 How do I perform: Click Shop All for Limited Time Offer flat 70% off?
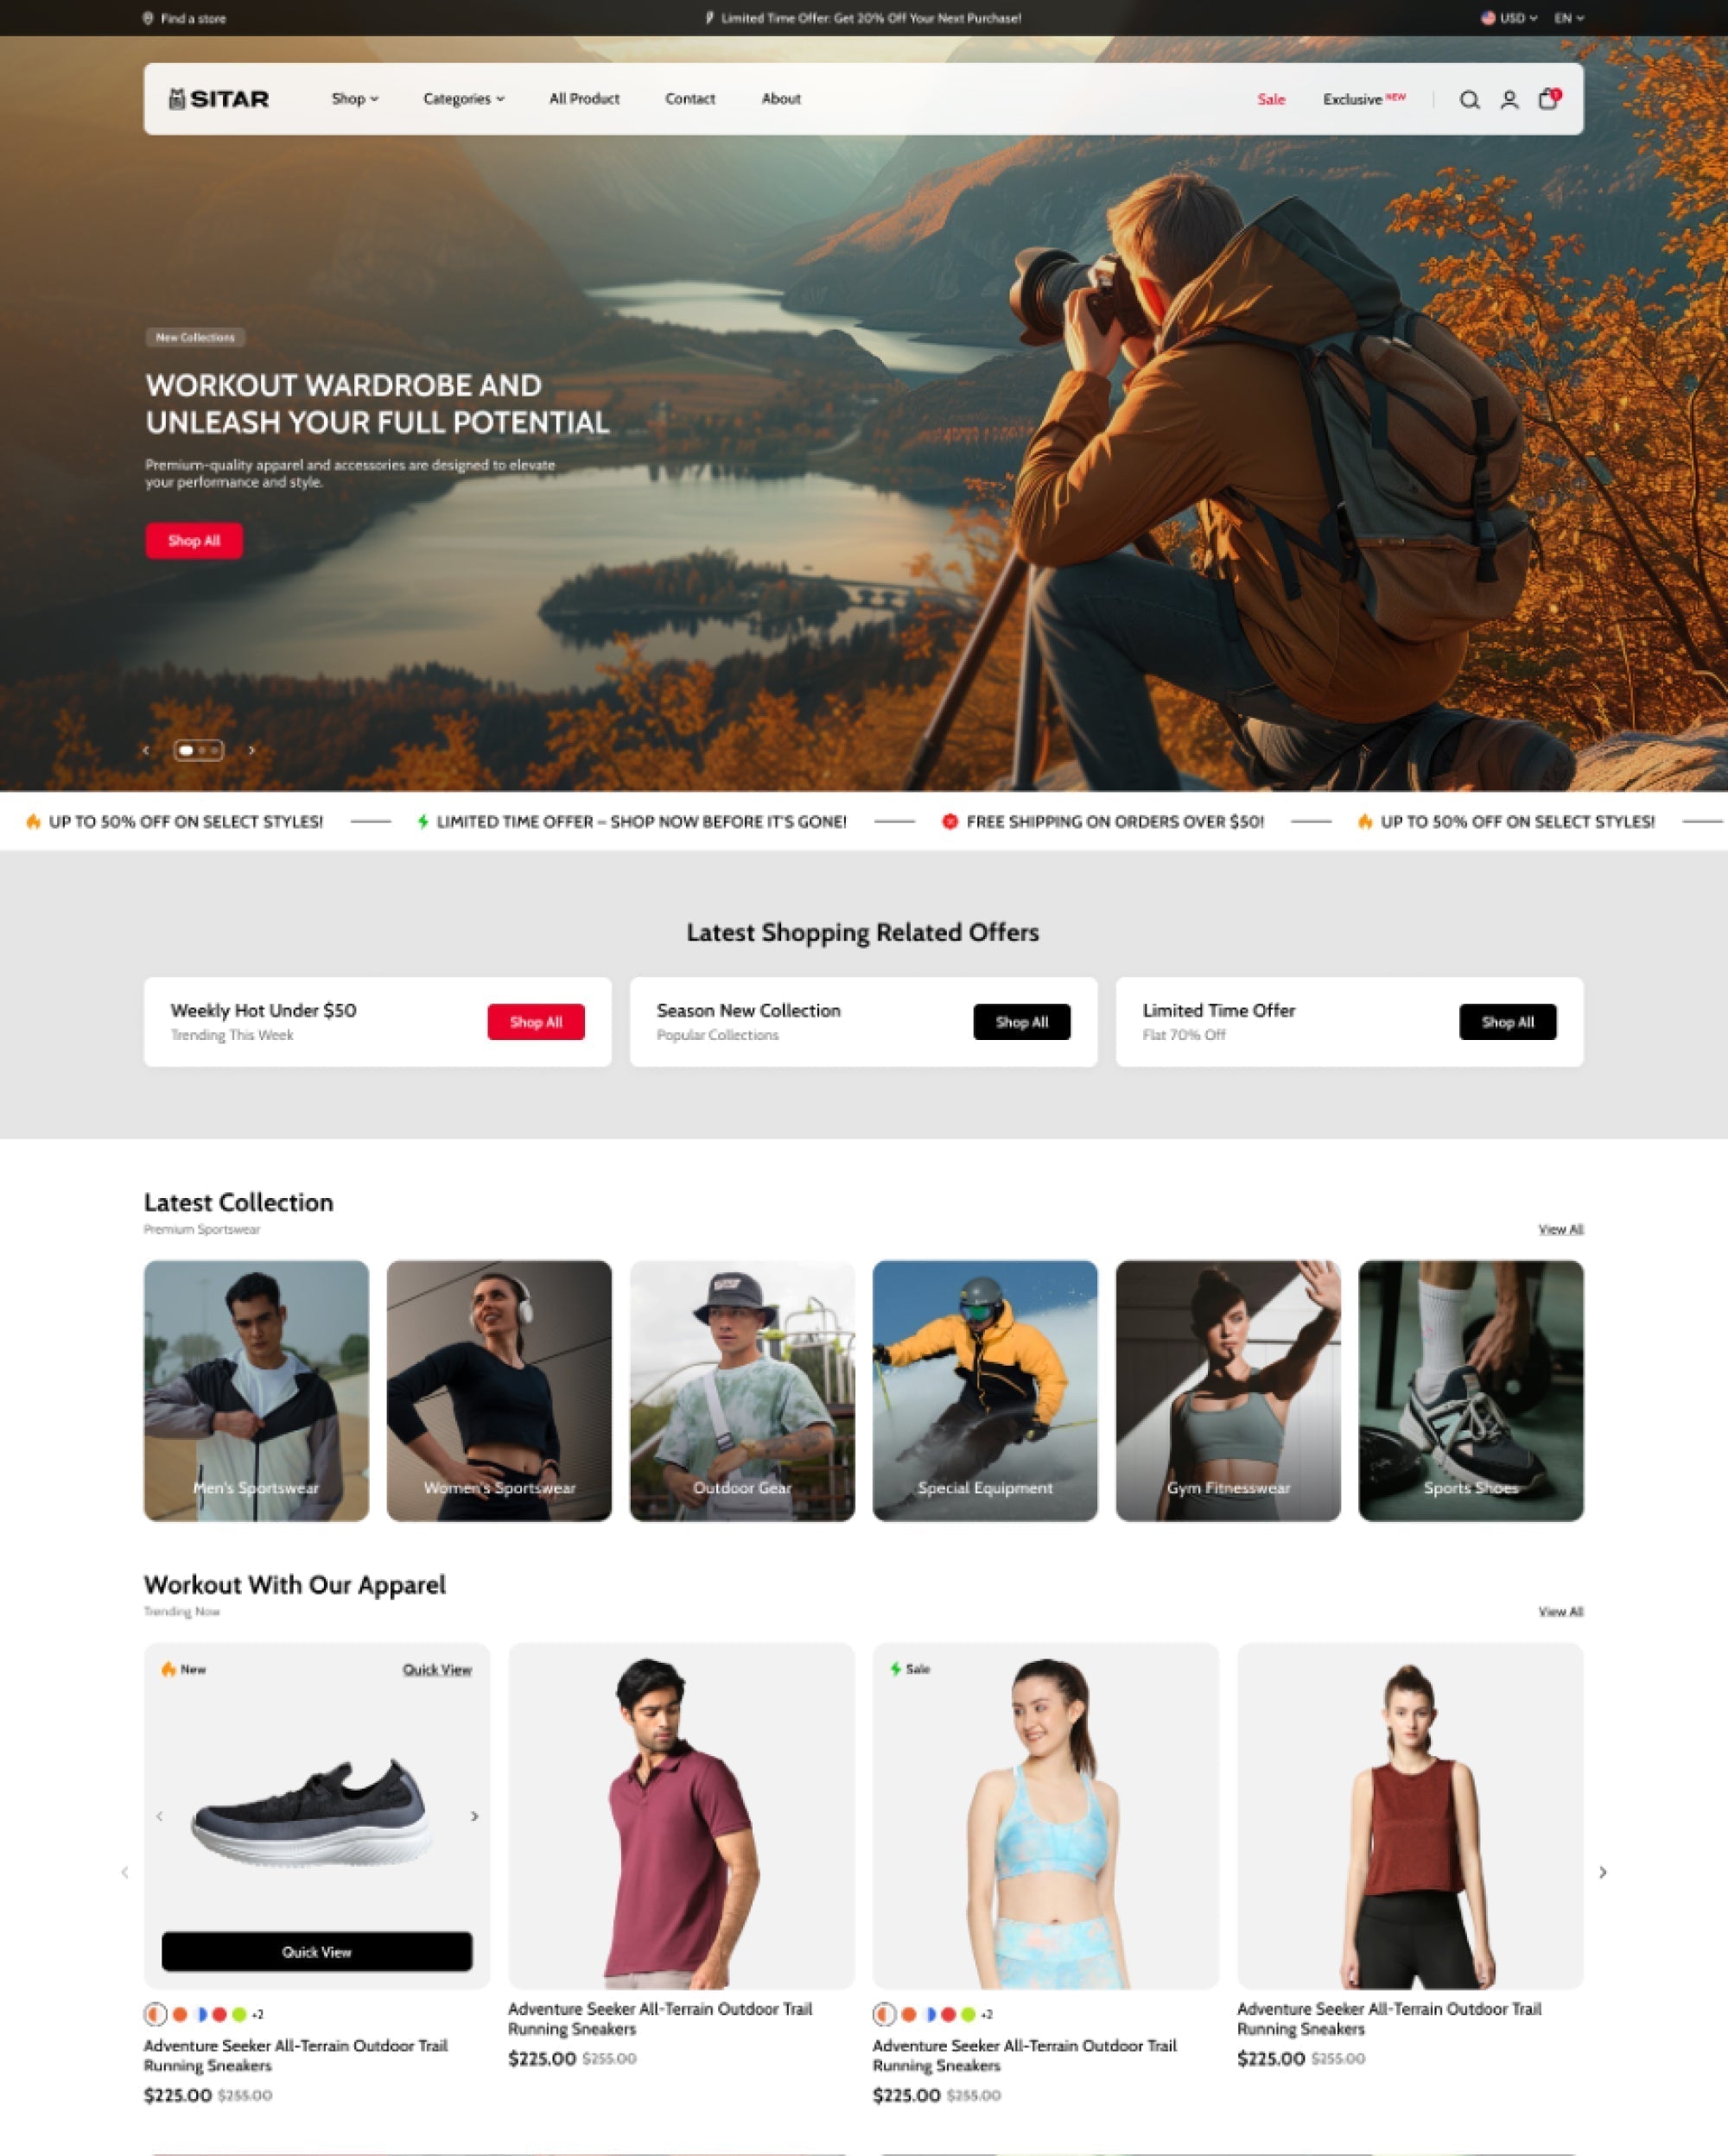[x=1508, y=1021]
